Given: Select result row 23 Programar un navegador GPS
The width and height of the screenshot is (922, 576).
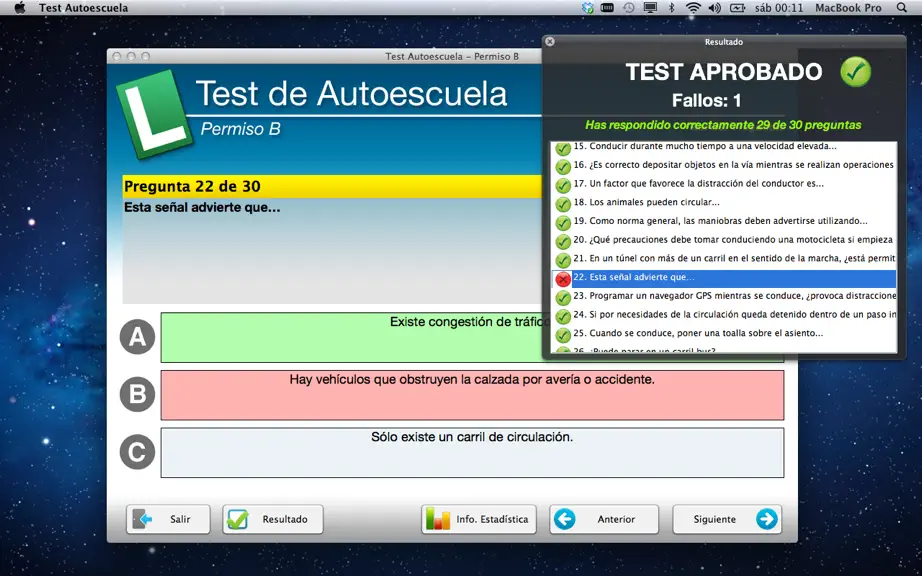Looking at the screenshot, I should click(x=724, y=296).
